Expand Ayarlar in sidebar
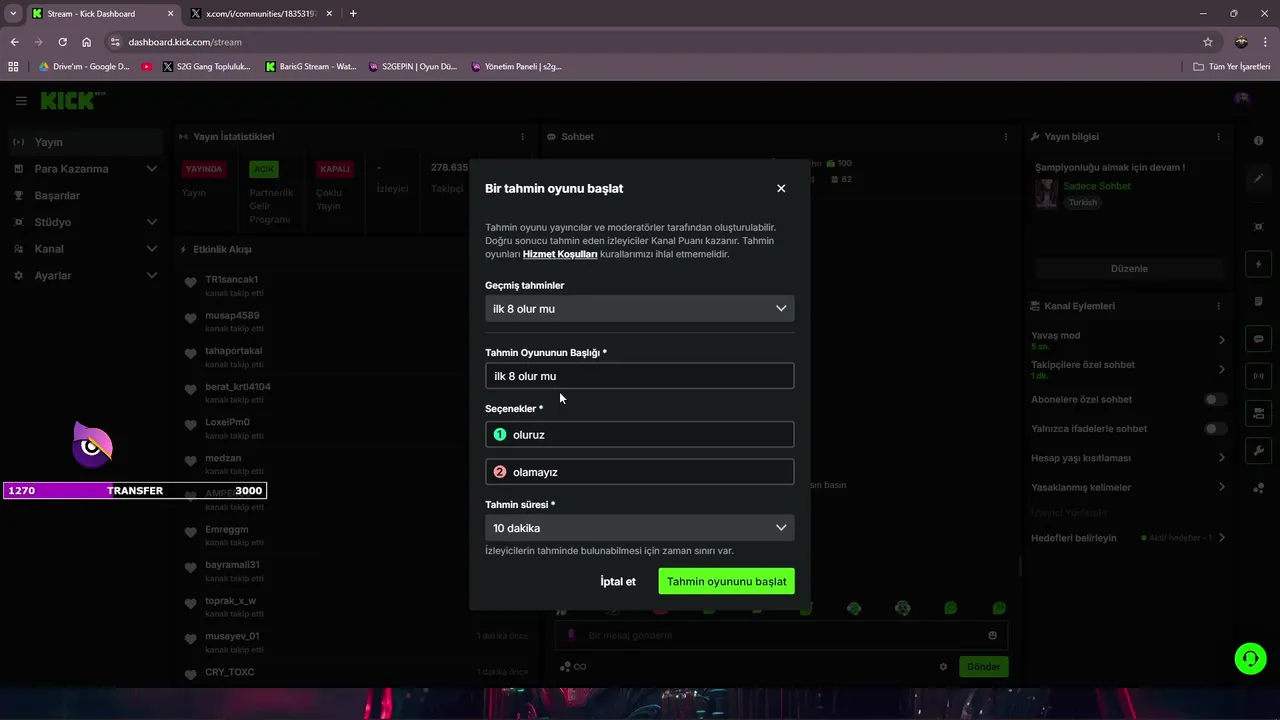Image resolution: width=1280 pixels, height=720 pixels. (152, 275)
